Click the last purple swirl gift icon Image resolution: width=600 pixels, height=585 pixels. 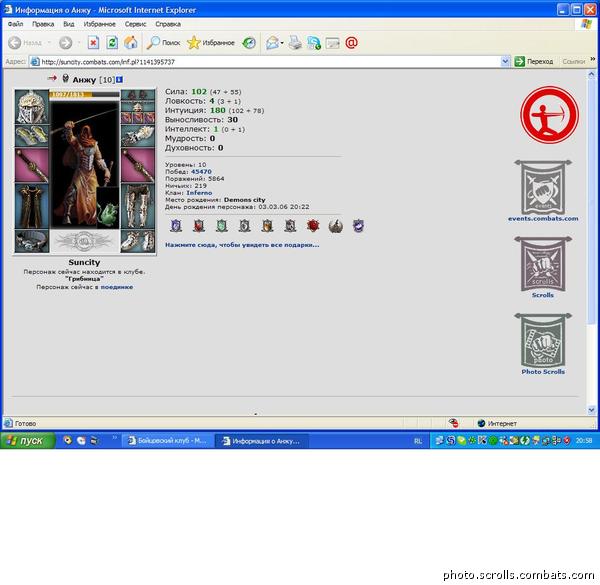coord(358,226)
